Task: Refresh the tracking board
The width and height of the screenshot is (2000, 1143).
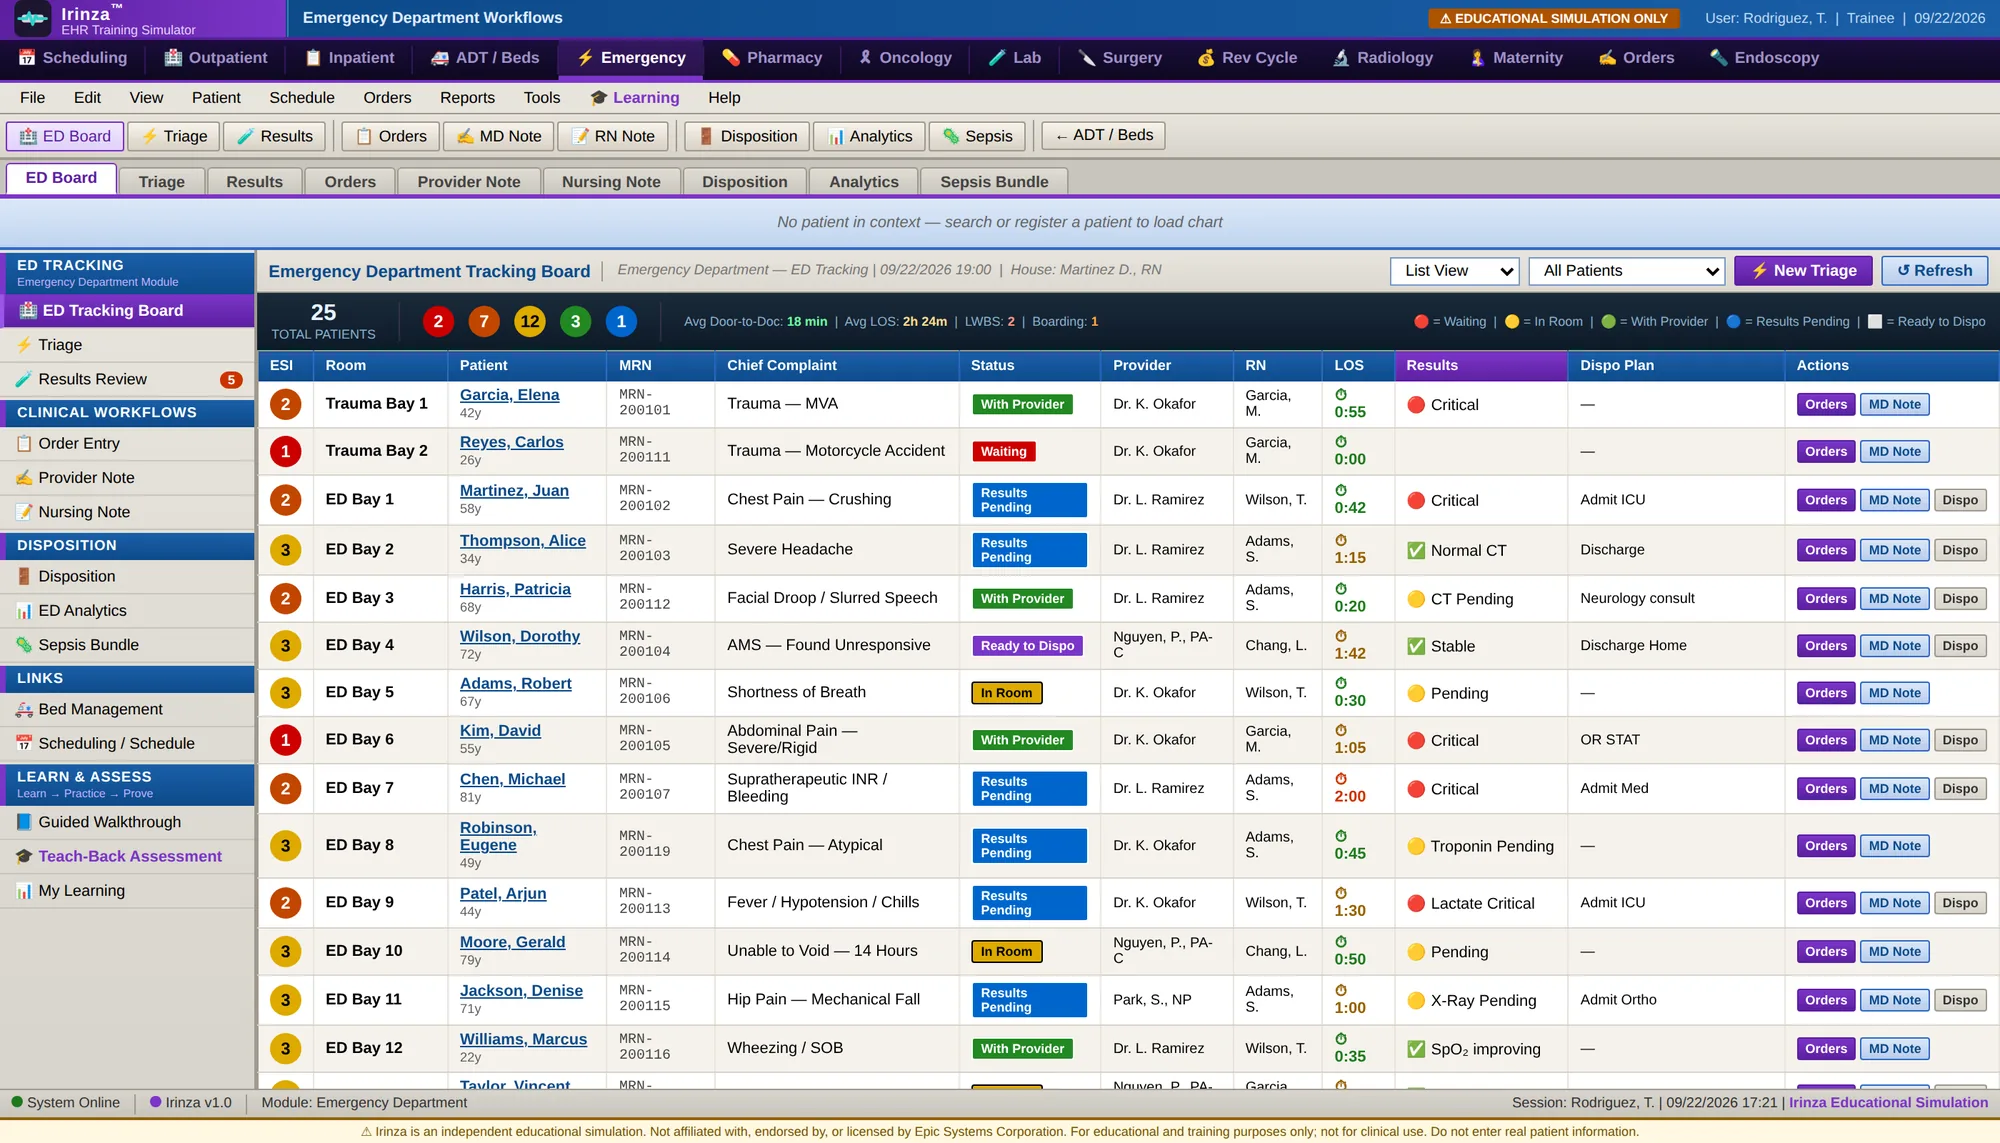Action: 1934,271
